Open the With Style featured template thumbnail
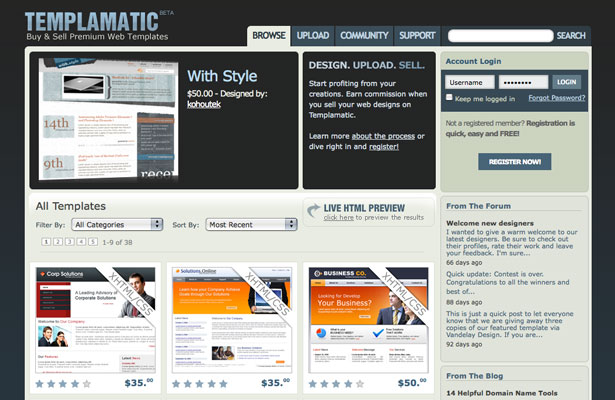The image size is (615, 400). point(109,119)
